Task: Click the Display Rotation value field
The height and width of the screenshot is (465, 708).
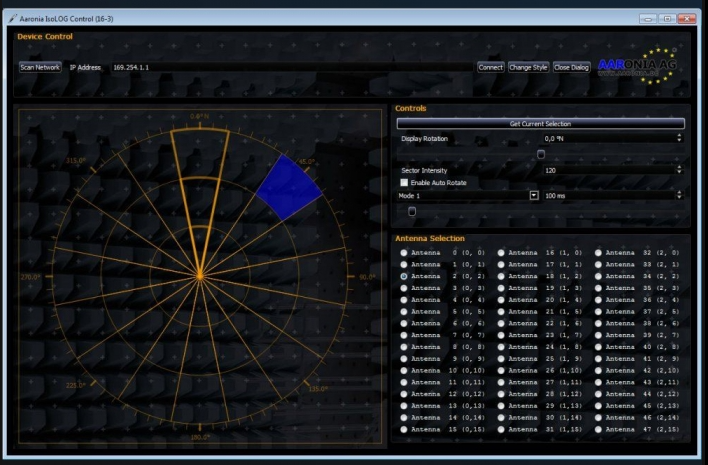Action: click(x=609, y=139)
